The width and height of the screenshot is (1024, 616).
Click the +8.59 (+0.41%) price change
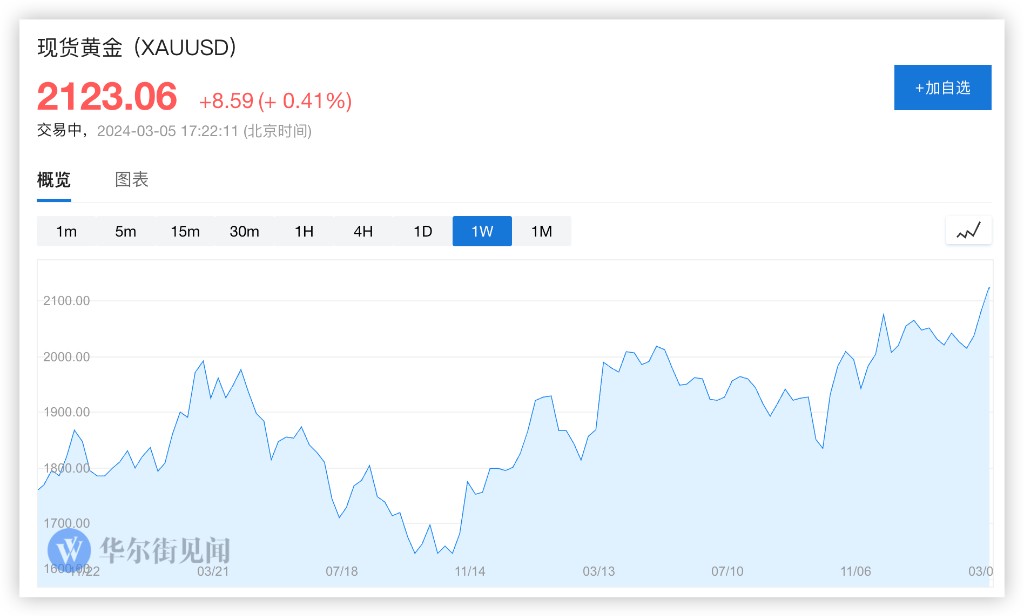point(275,101)
